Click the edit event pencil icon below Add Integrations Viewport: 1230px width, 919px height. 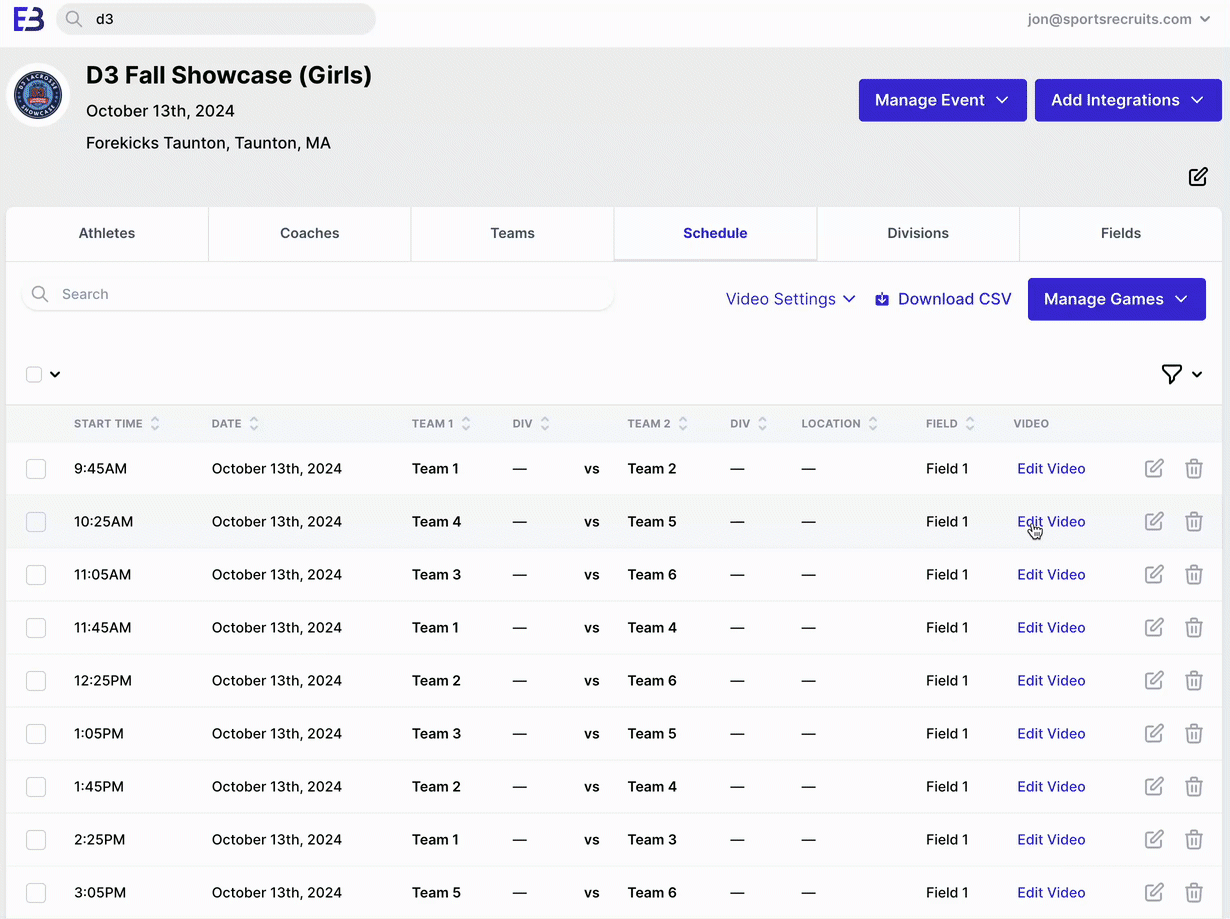1197,177
